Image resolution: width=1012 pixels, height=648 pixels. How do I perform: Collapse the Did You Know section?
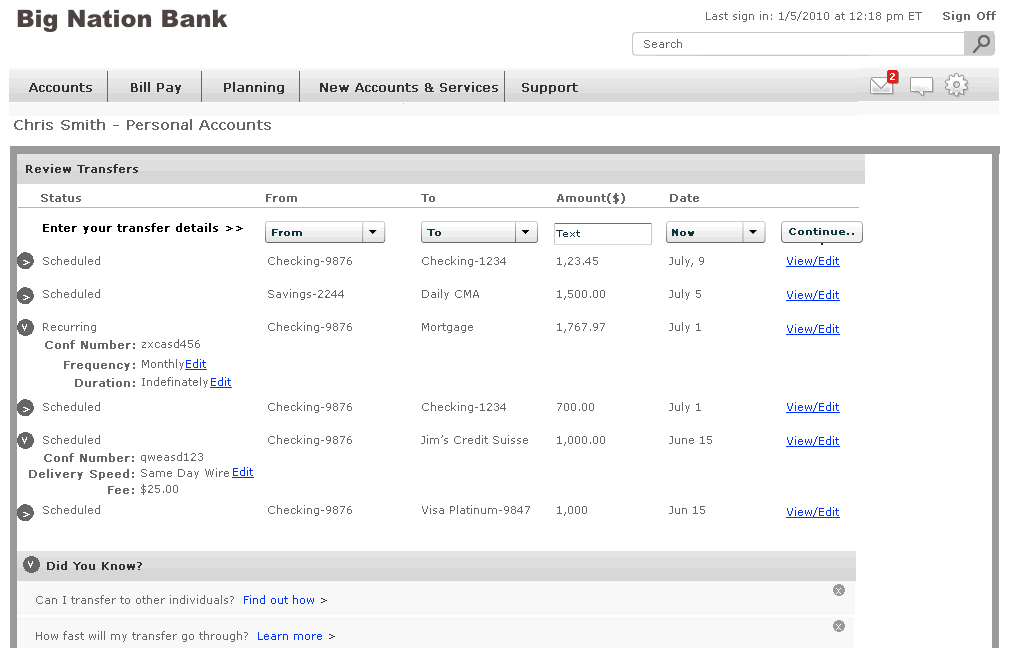(31, 565)
